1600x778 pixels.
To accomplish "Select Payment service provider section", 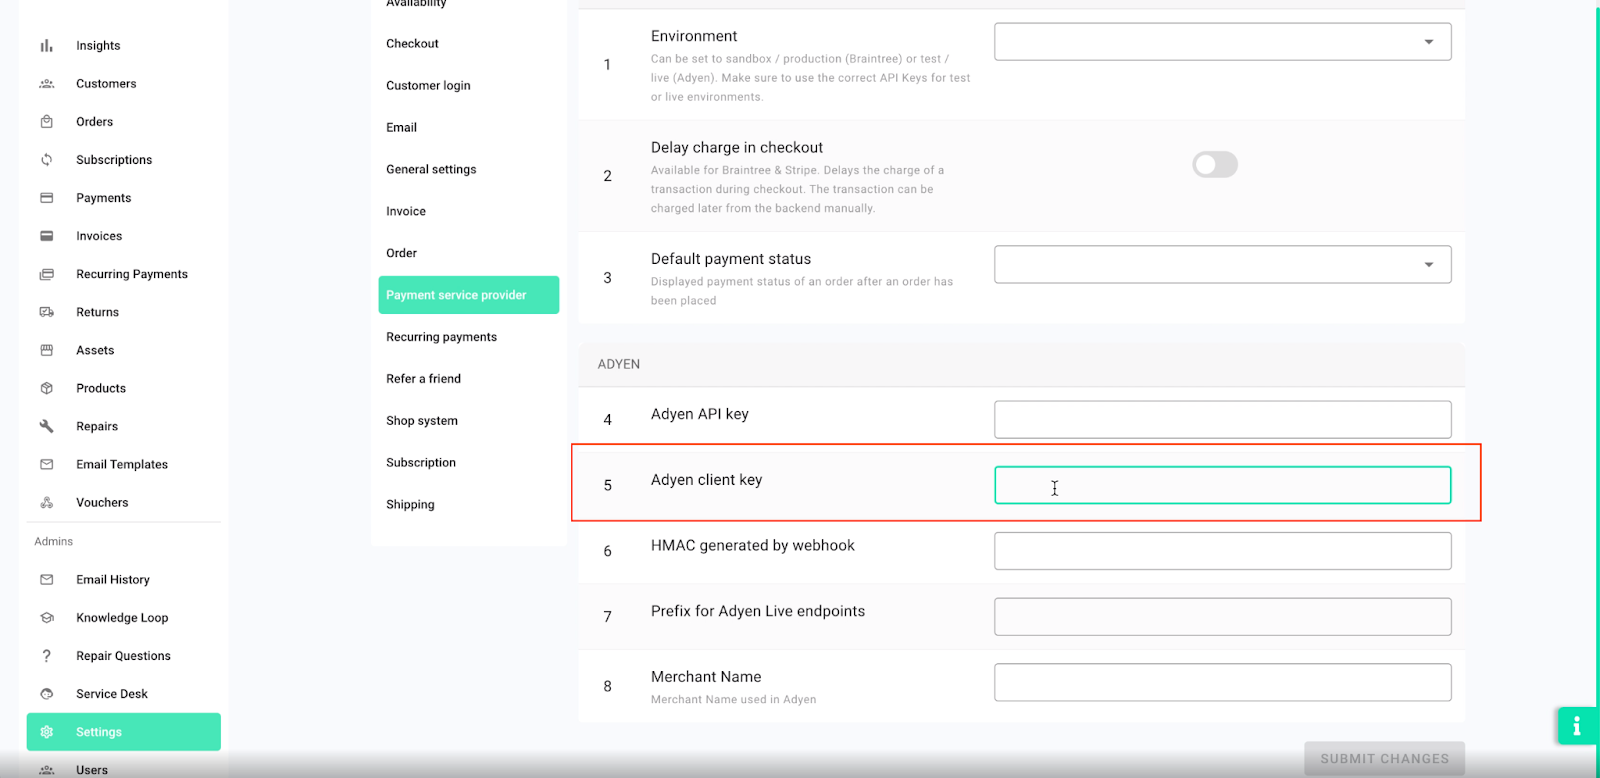I will pos(468,295).
